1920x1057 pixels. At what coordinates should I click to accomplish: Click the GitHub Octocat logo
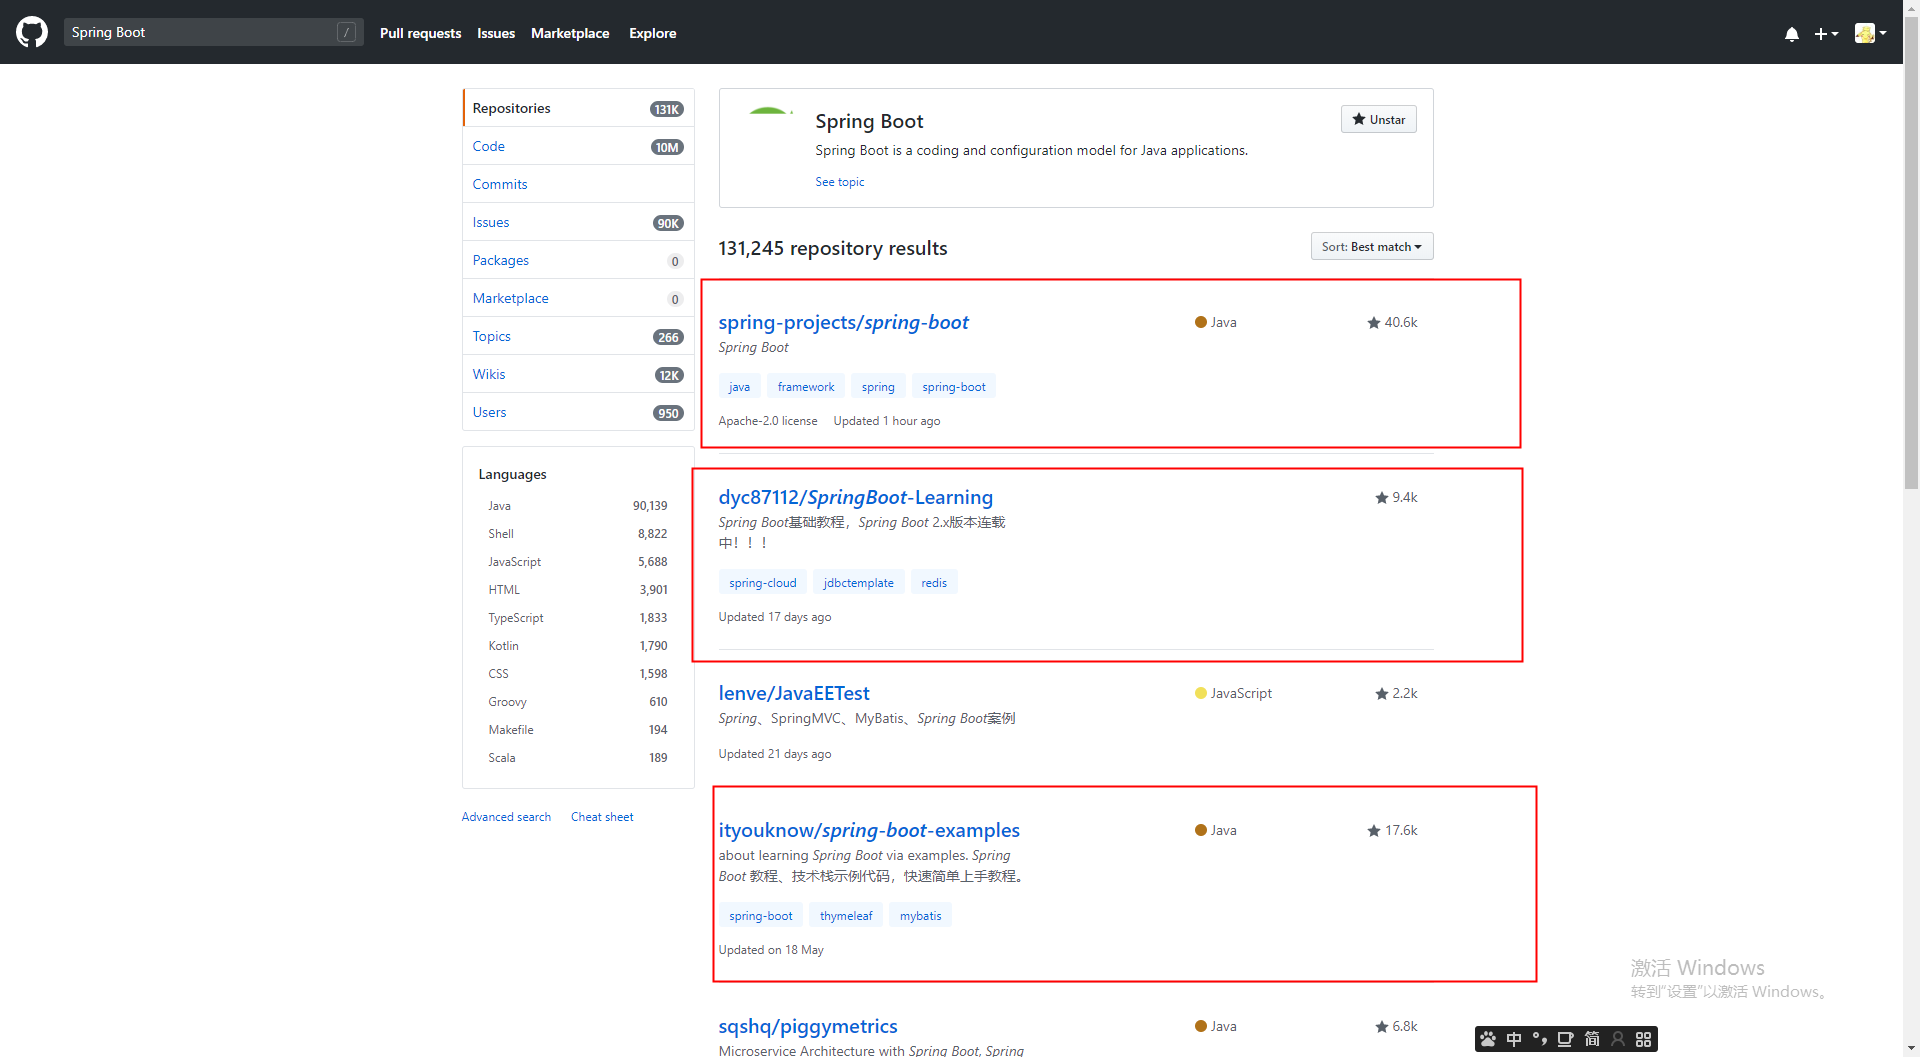[x=32, y=32]
